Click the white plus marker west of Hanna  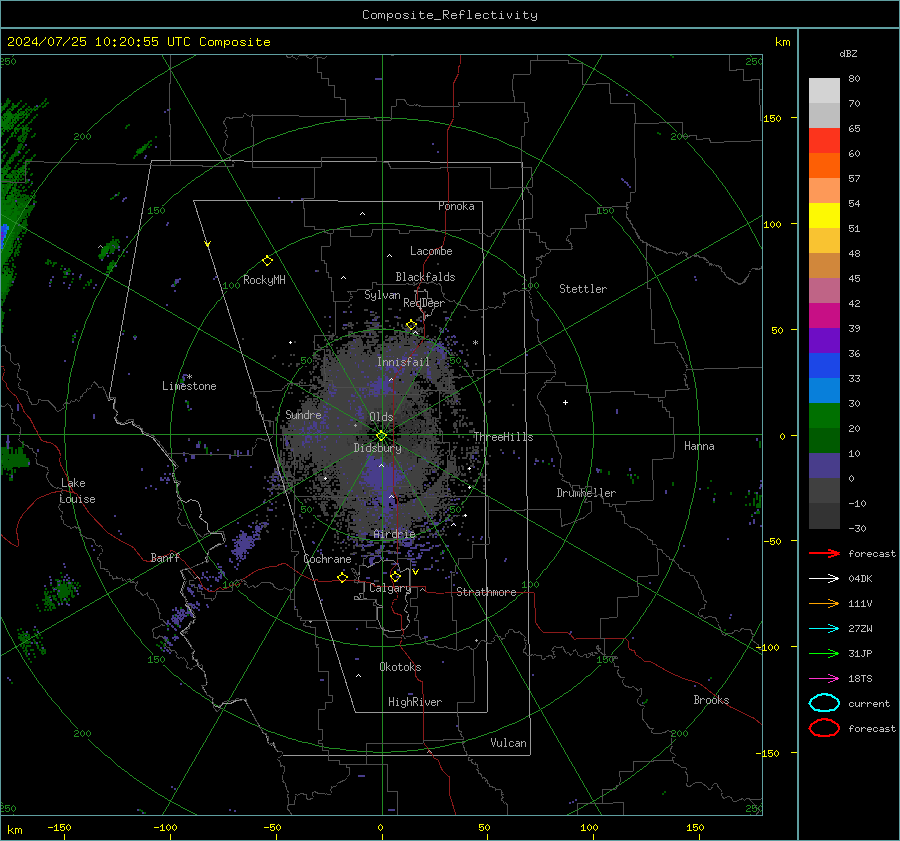pos(565,402)
